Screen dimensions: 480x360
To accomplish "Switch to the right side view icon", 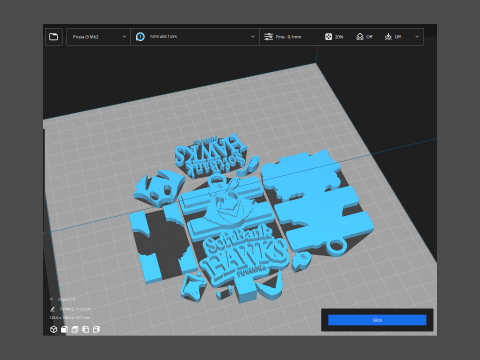I will point(96,330).
